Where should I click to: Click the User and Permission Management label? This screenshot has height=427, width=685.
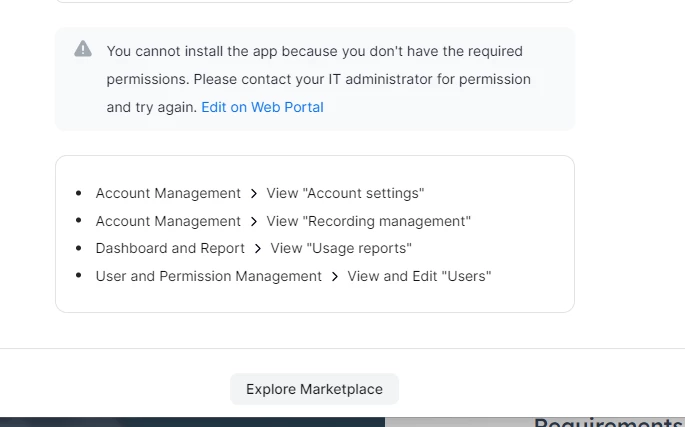coord(208,276)
